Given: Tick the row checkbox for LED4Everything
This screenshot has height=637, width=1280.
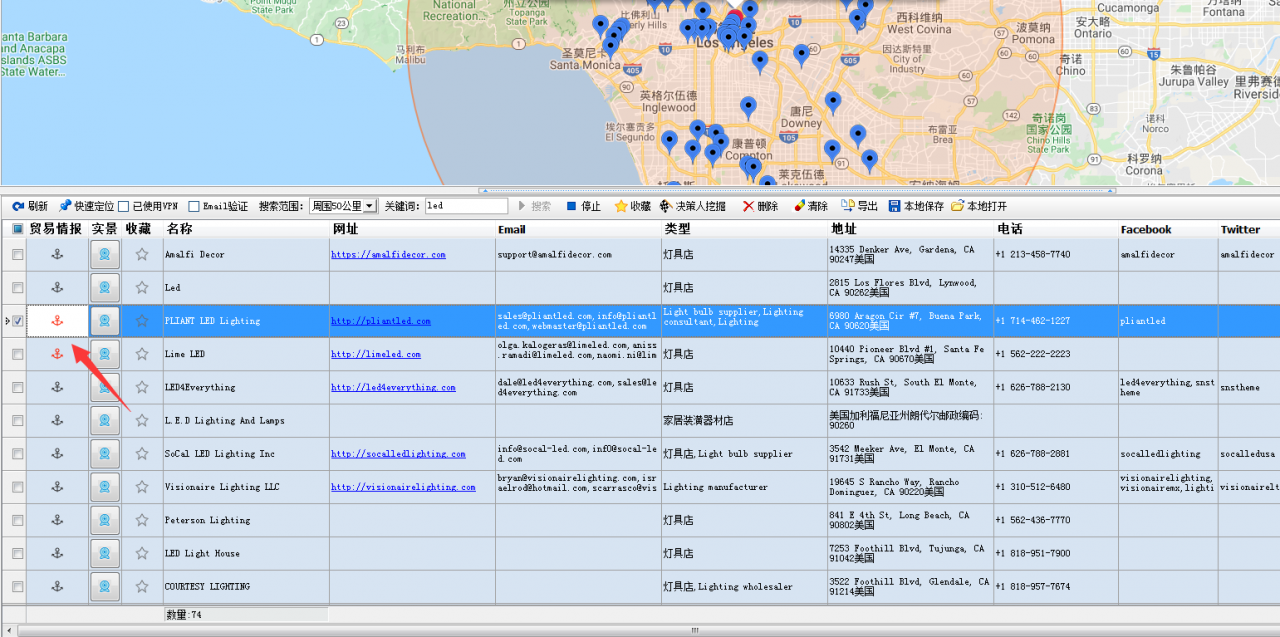Looking at the screenshot, I should [x=17, y=387].
